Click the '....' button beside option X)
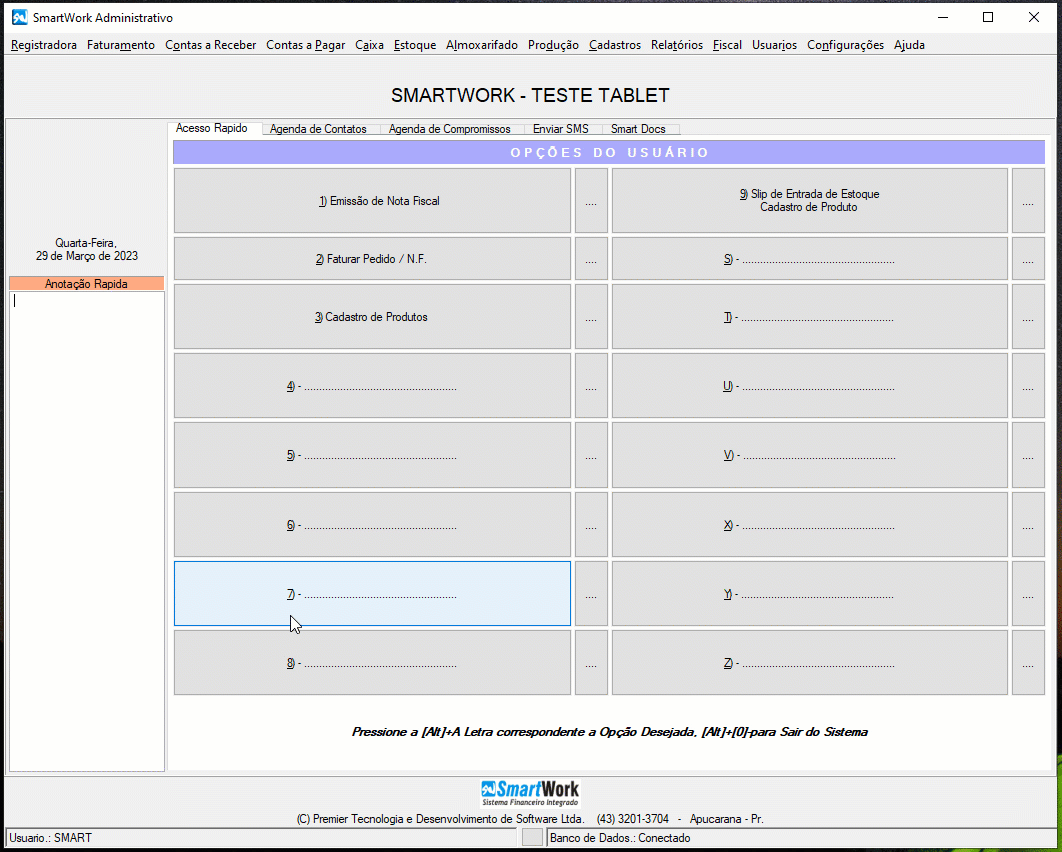Screen dimensions: 1062x852 click(x=1028, y=524)
